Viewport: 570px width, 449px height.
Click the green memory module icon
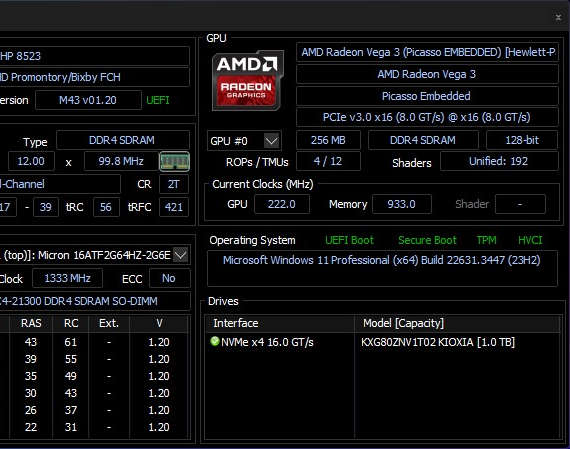174,161
